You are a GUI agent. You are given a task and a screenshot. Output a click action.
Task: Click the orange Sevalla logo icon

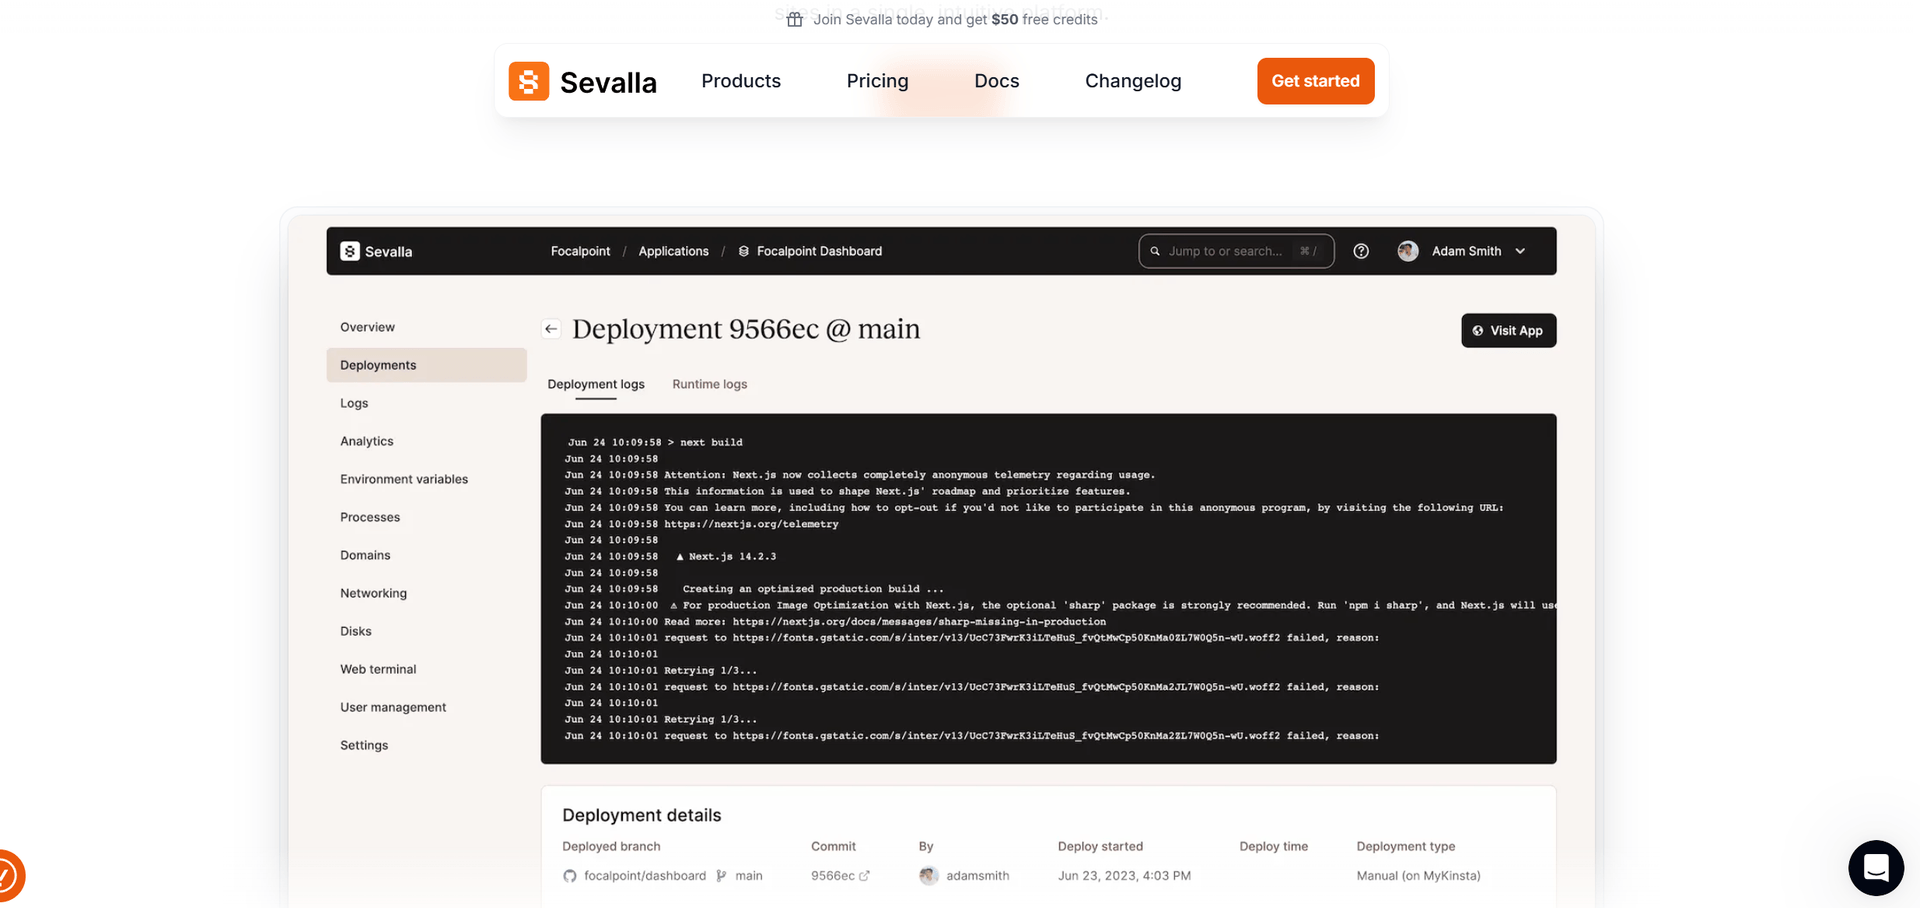coord(528,81)
